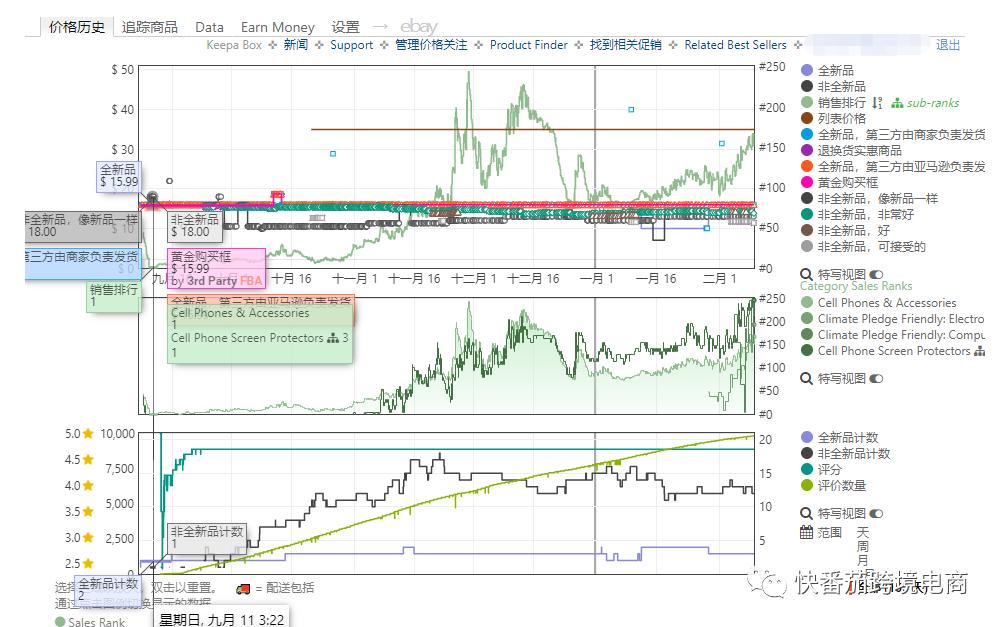Open the Product Finder link
1001x627 pixels.
528,45
